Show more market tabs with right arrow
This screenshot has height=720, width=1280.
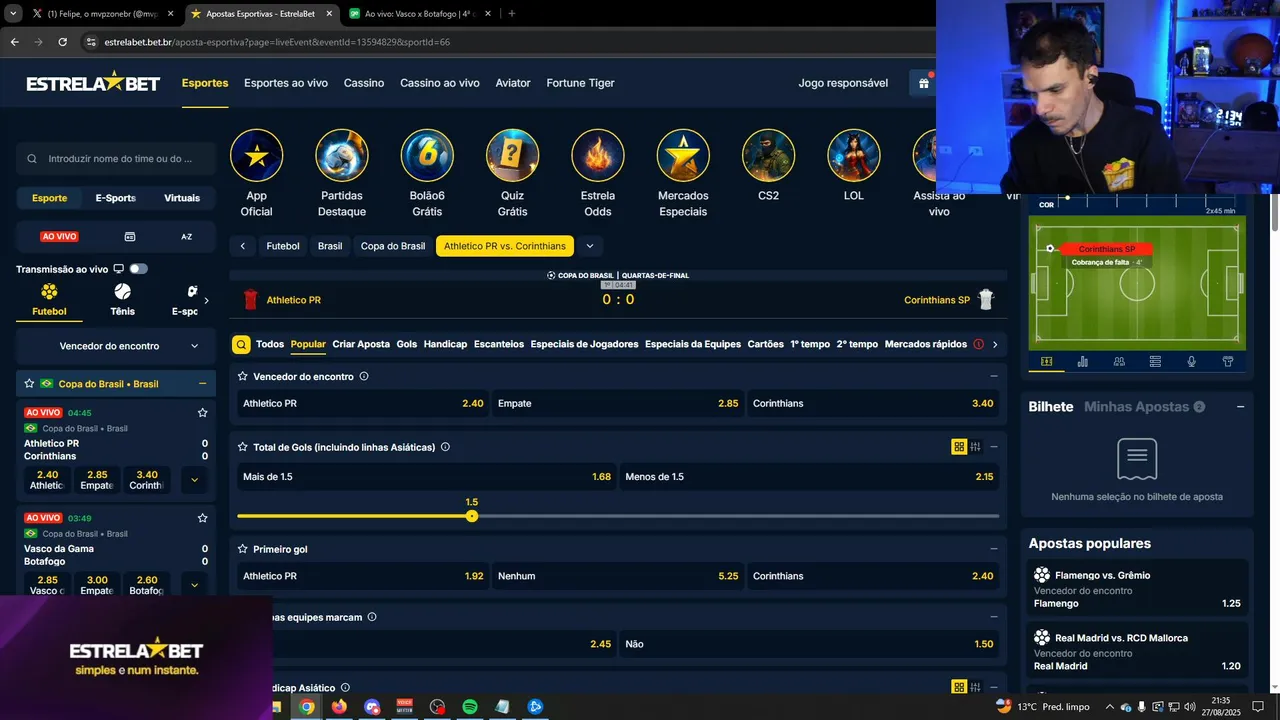pyautogui.click(x=995, y=344)
